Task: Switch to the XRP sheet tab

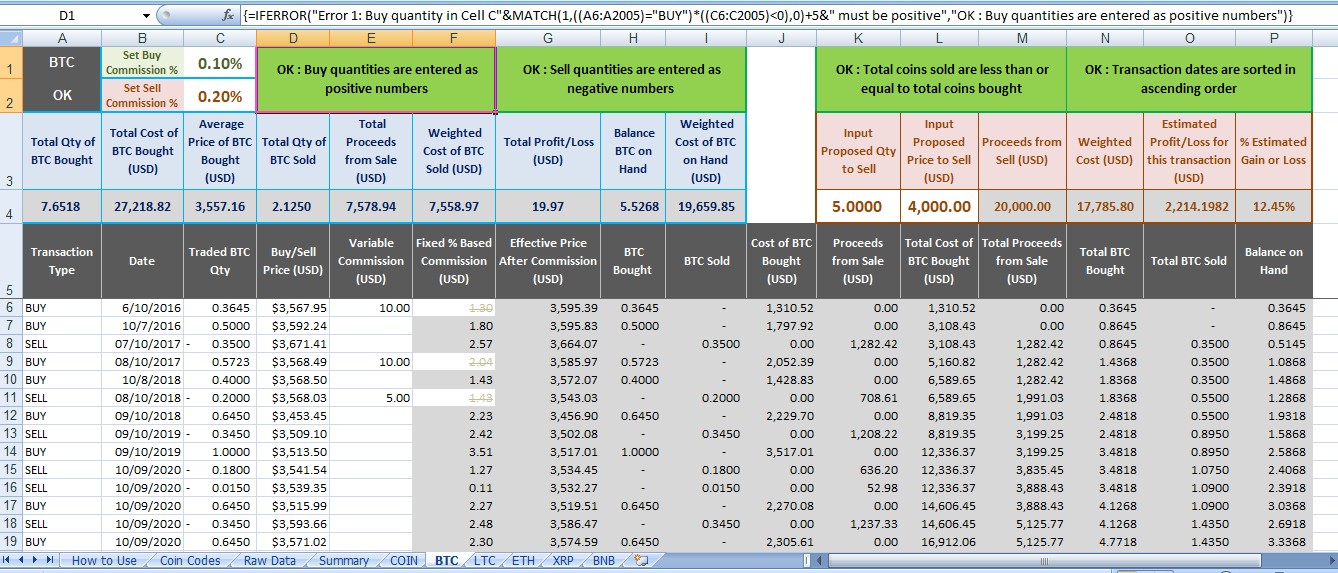Action: 563,561
